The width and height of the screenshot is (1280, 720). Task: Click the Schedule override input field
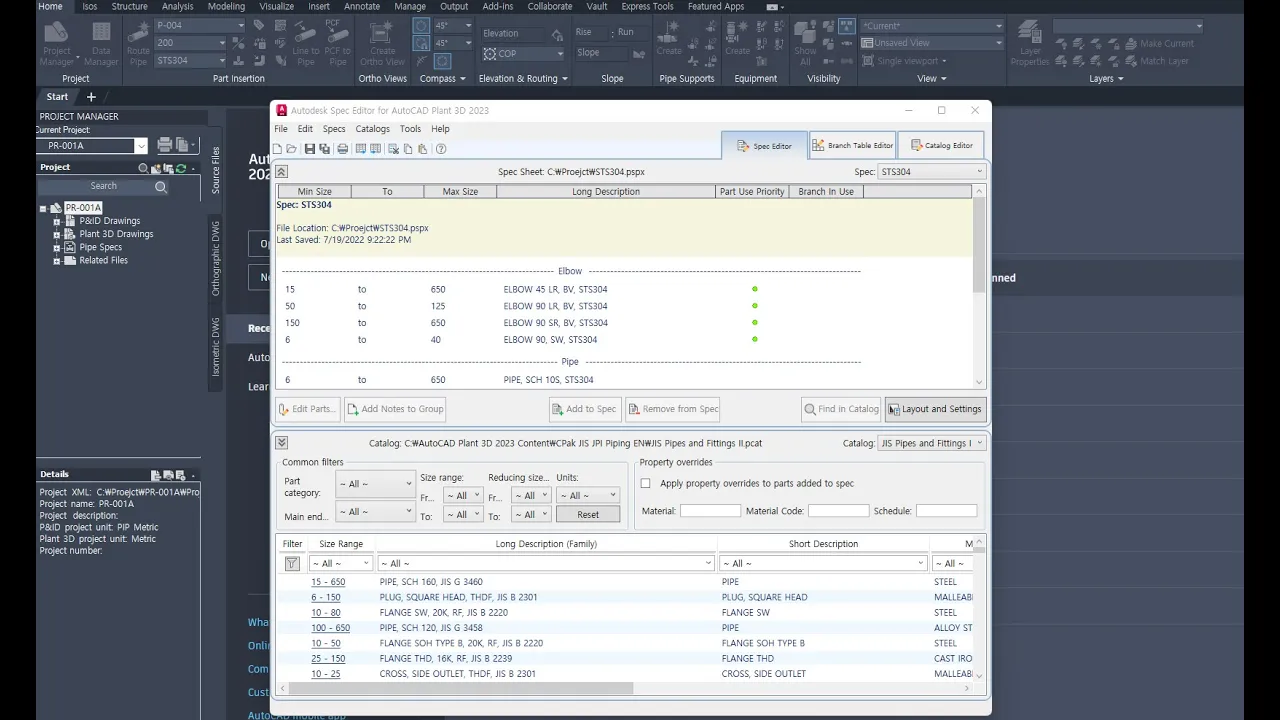coord(946,511)
